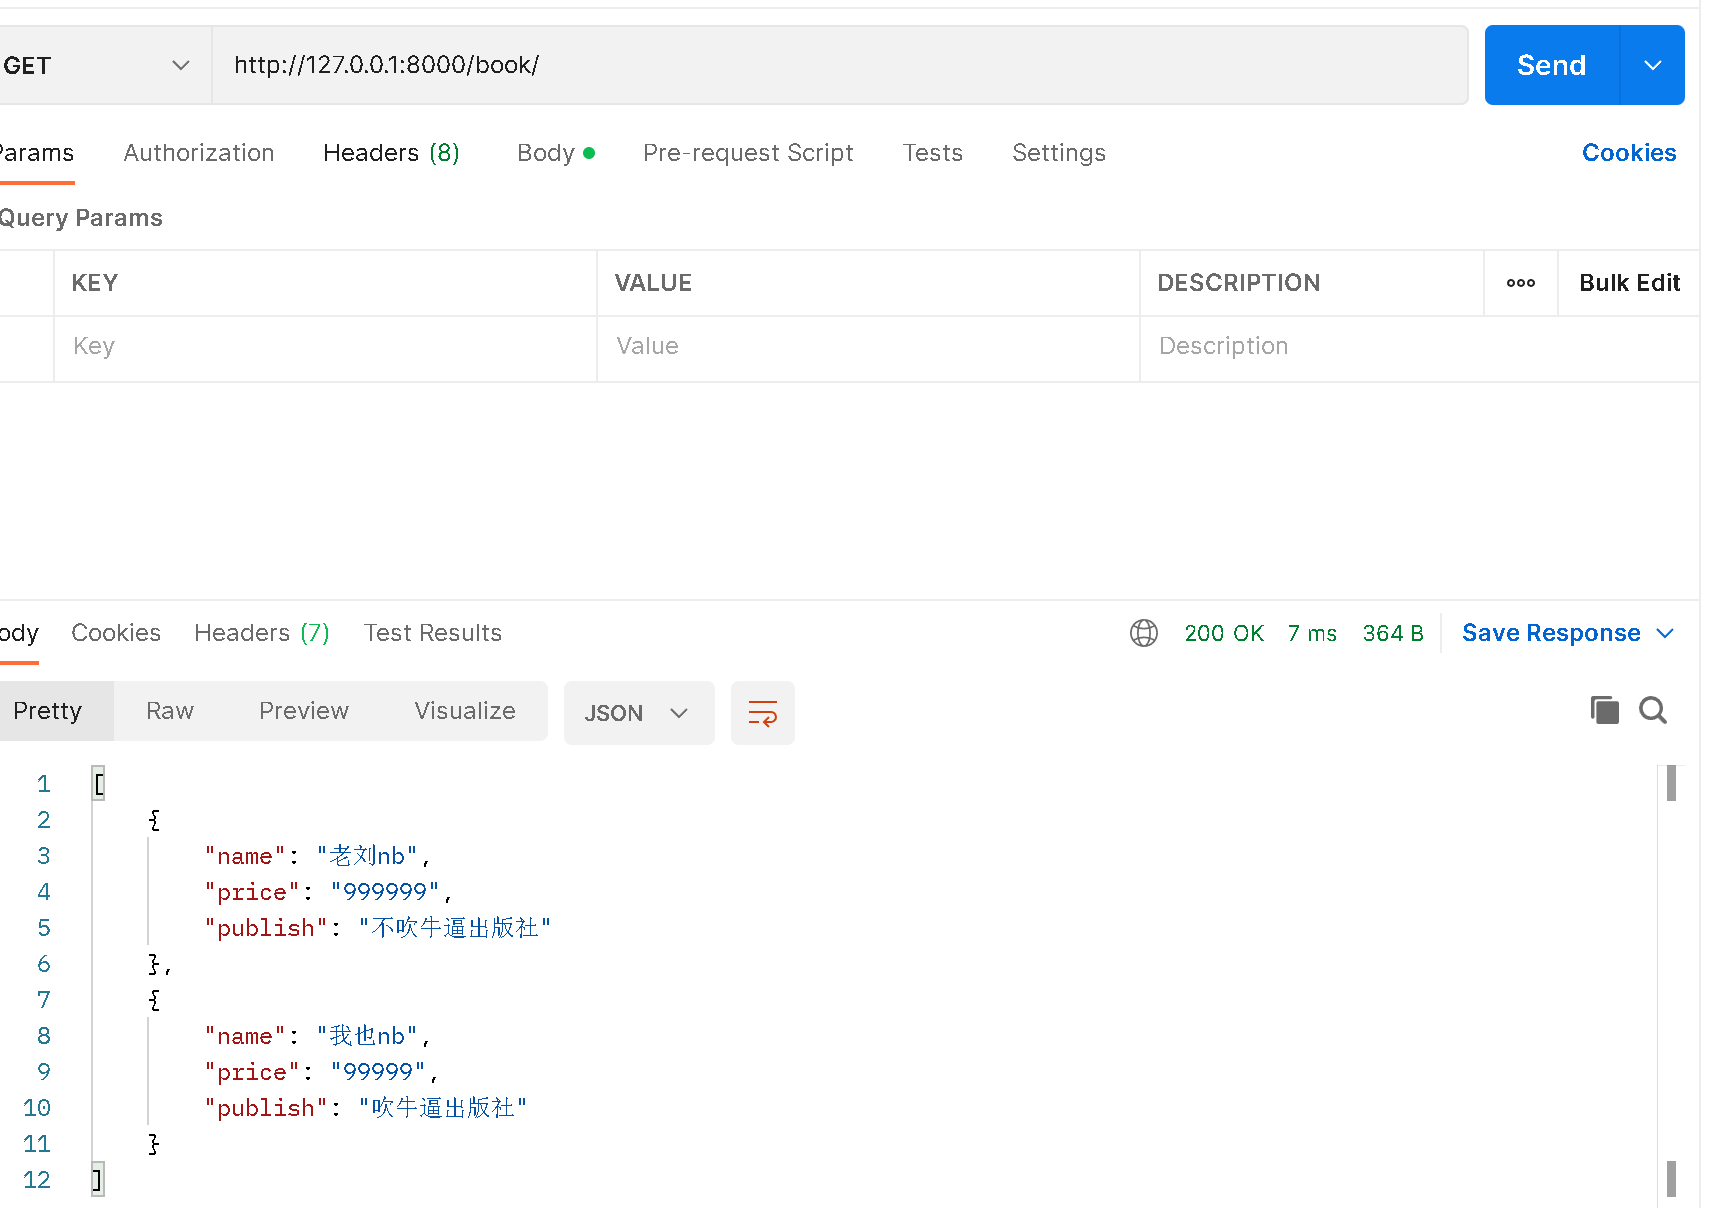Expand the Save Response dropdown
Image resolution: width=1720 pixels, height=1208 pixels.
tap(1665, 633)
